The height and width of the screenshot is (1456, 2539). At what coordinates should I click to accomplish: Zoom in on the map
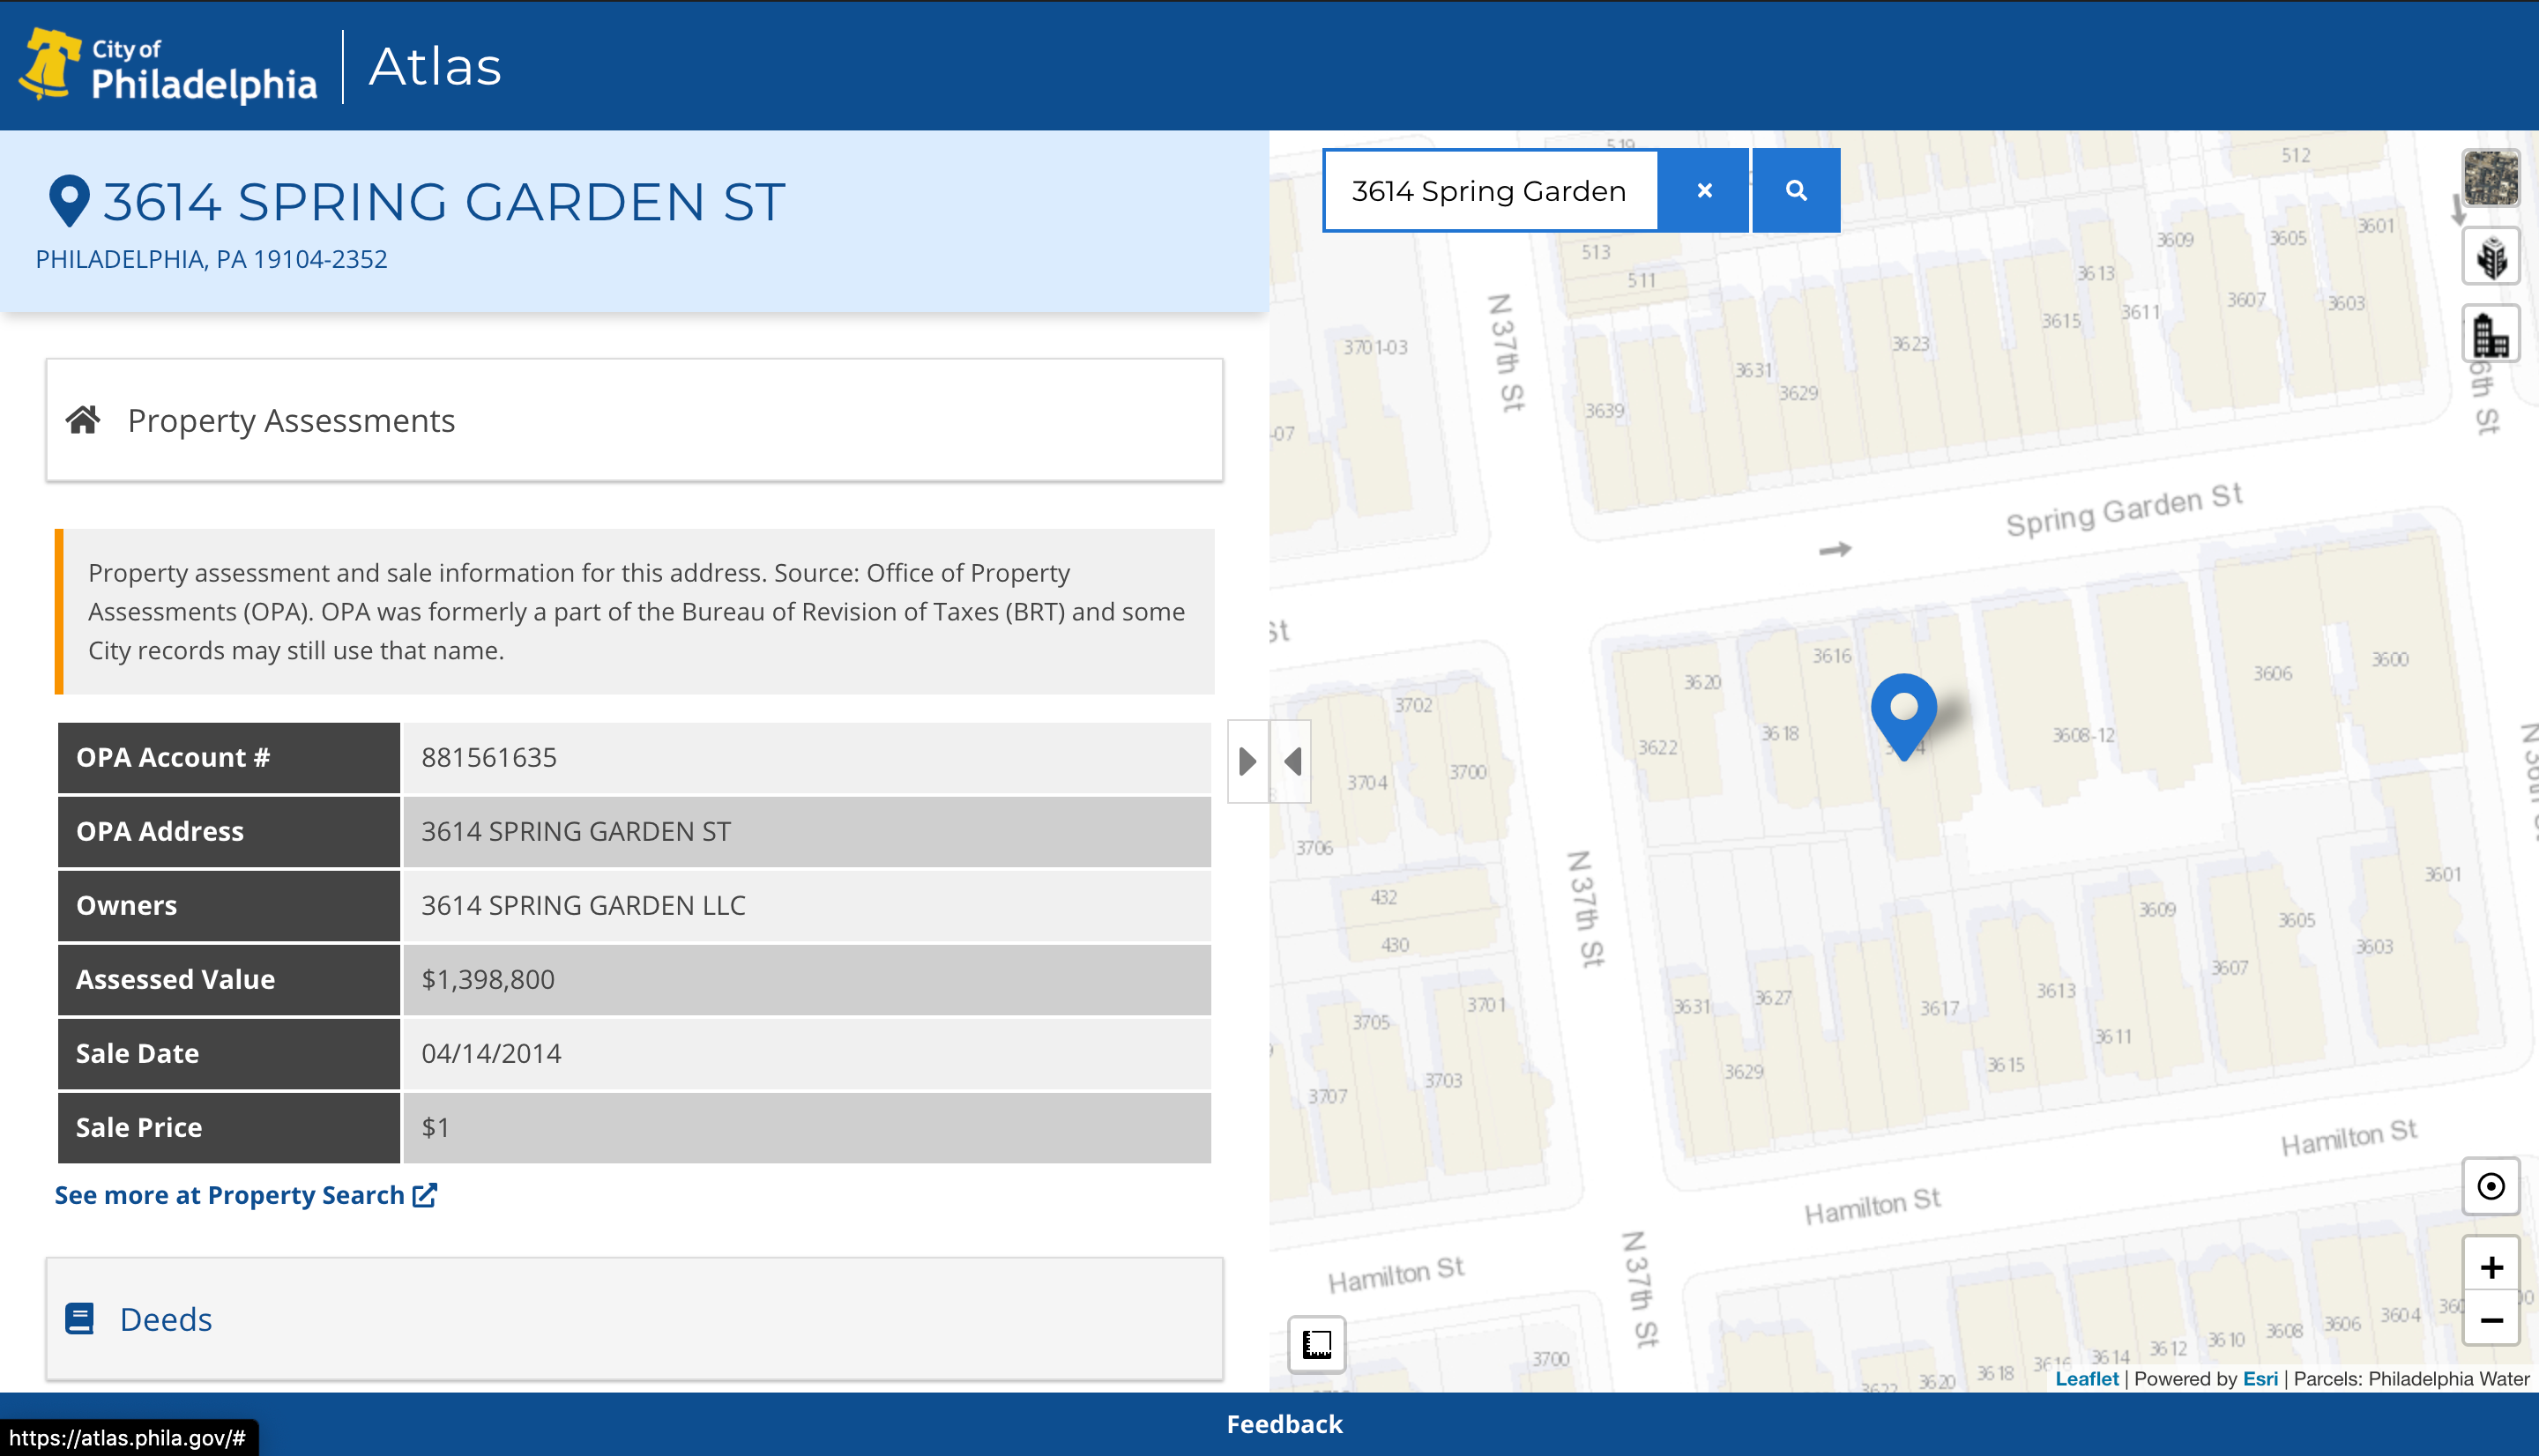pos(2490,1267)
